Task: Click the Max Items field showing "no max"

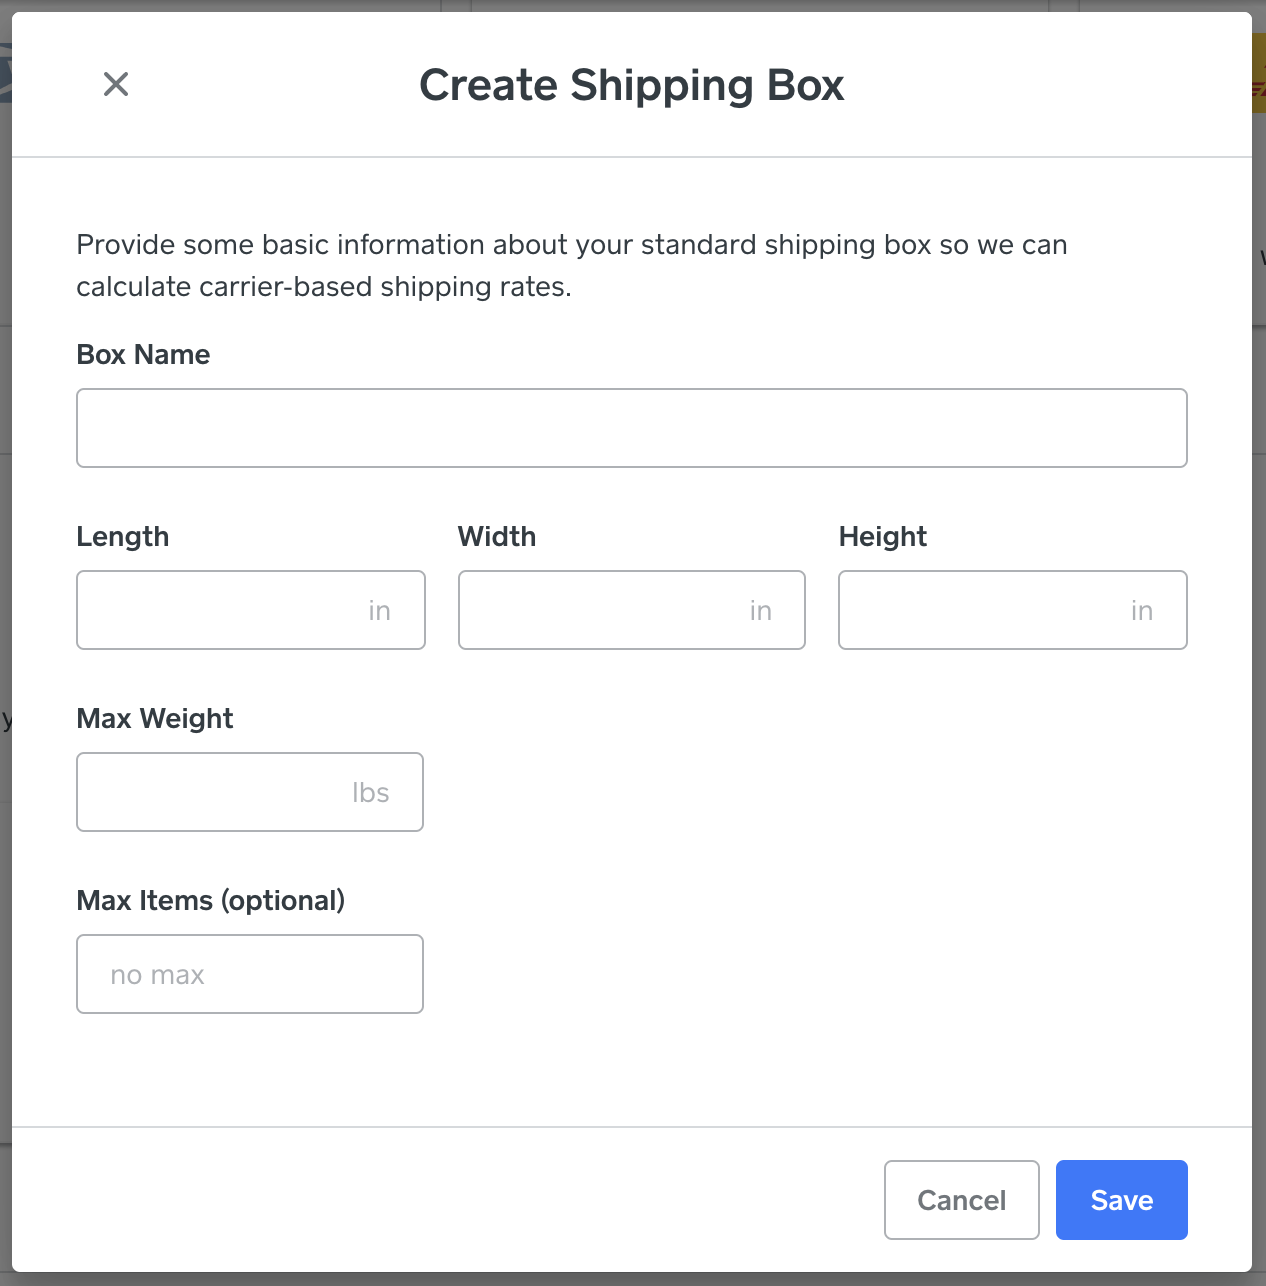Action: tap(250, 974)
